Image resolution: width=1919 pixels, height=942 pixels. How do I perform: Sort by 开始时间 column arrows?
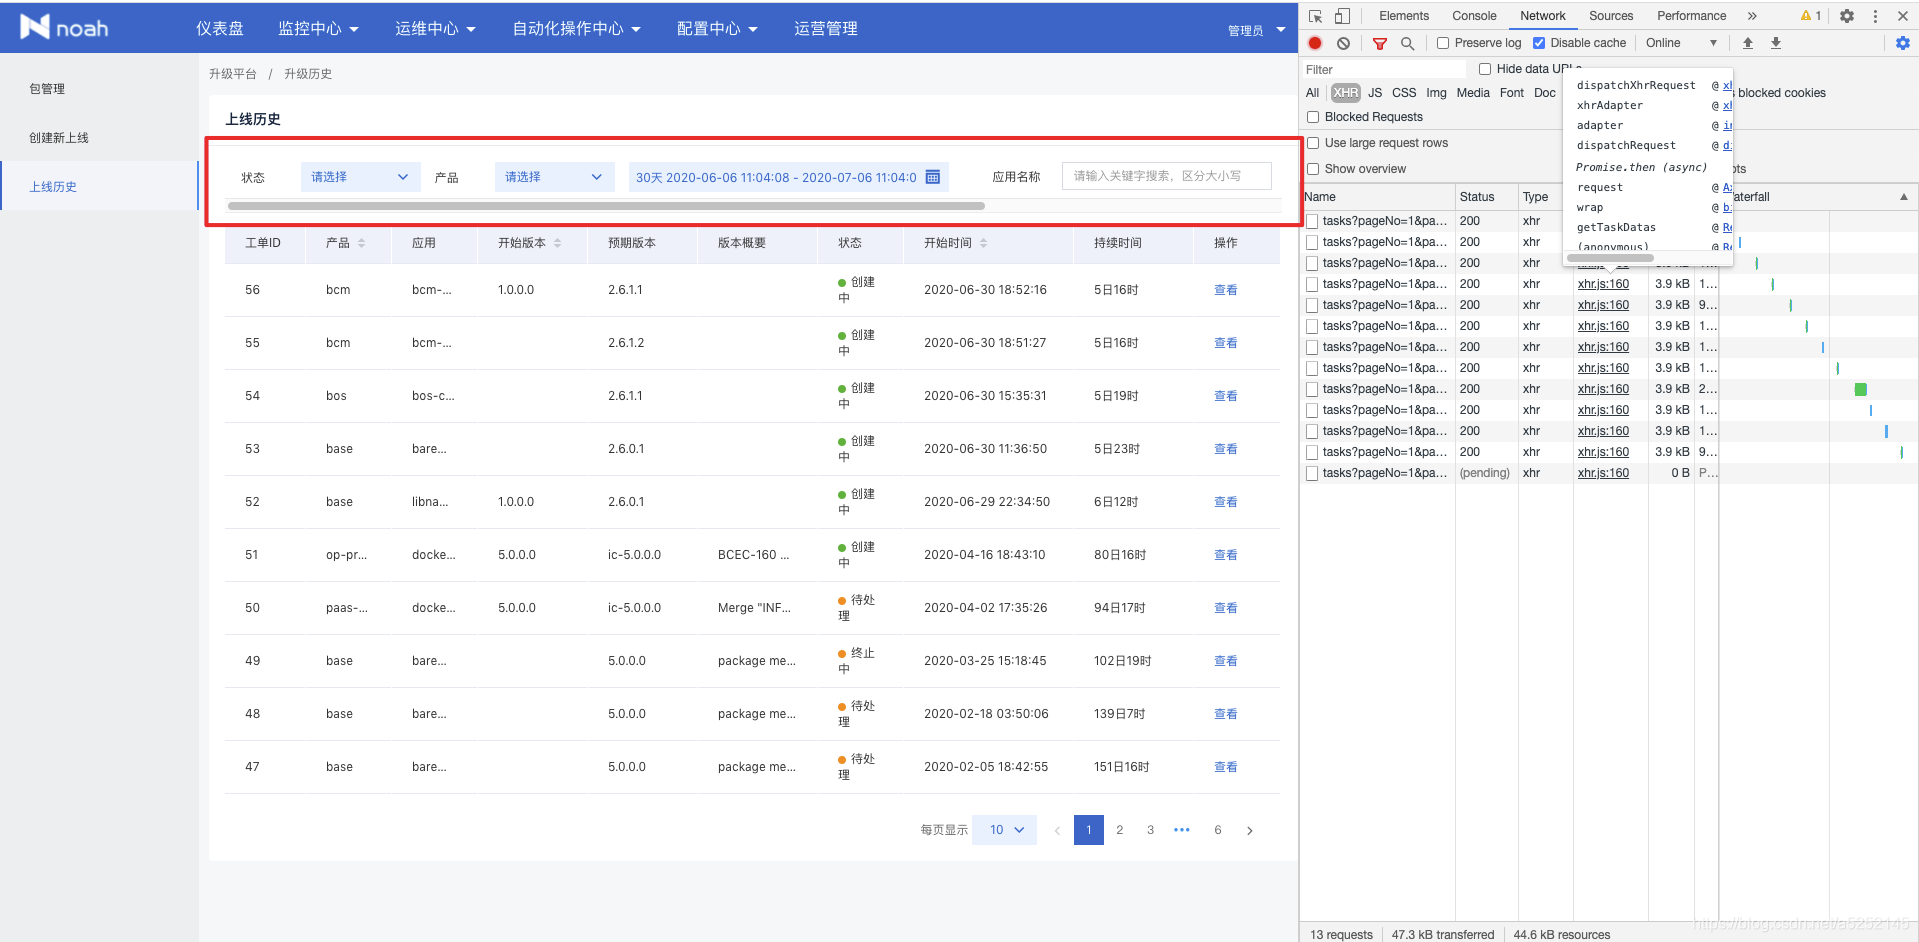[983, 243]
